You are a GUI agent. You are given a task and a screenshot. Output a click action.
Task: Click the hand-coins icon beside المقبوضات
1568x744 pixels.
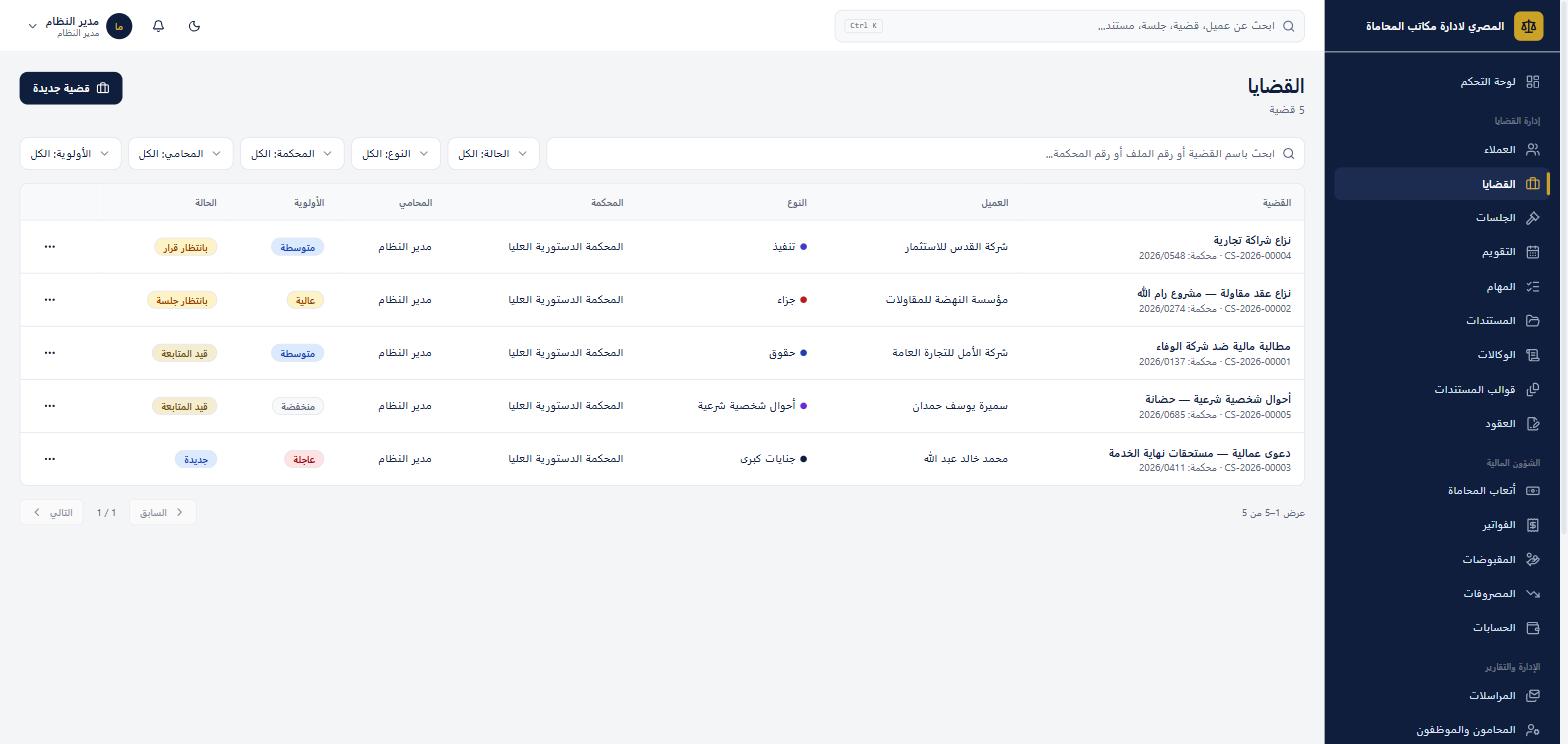[x=1532, y=560]
